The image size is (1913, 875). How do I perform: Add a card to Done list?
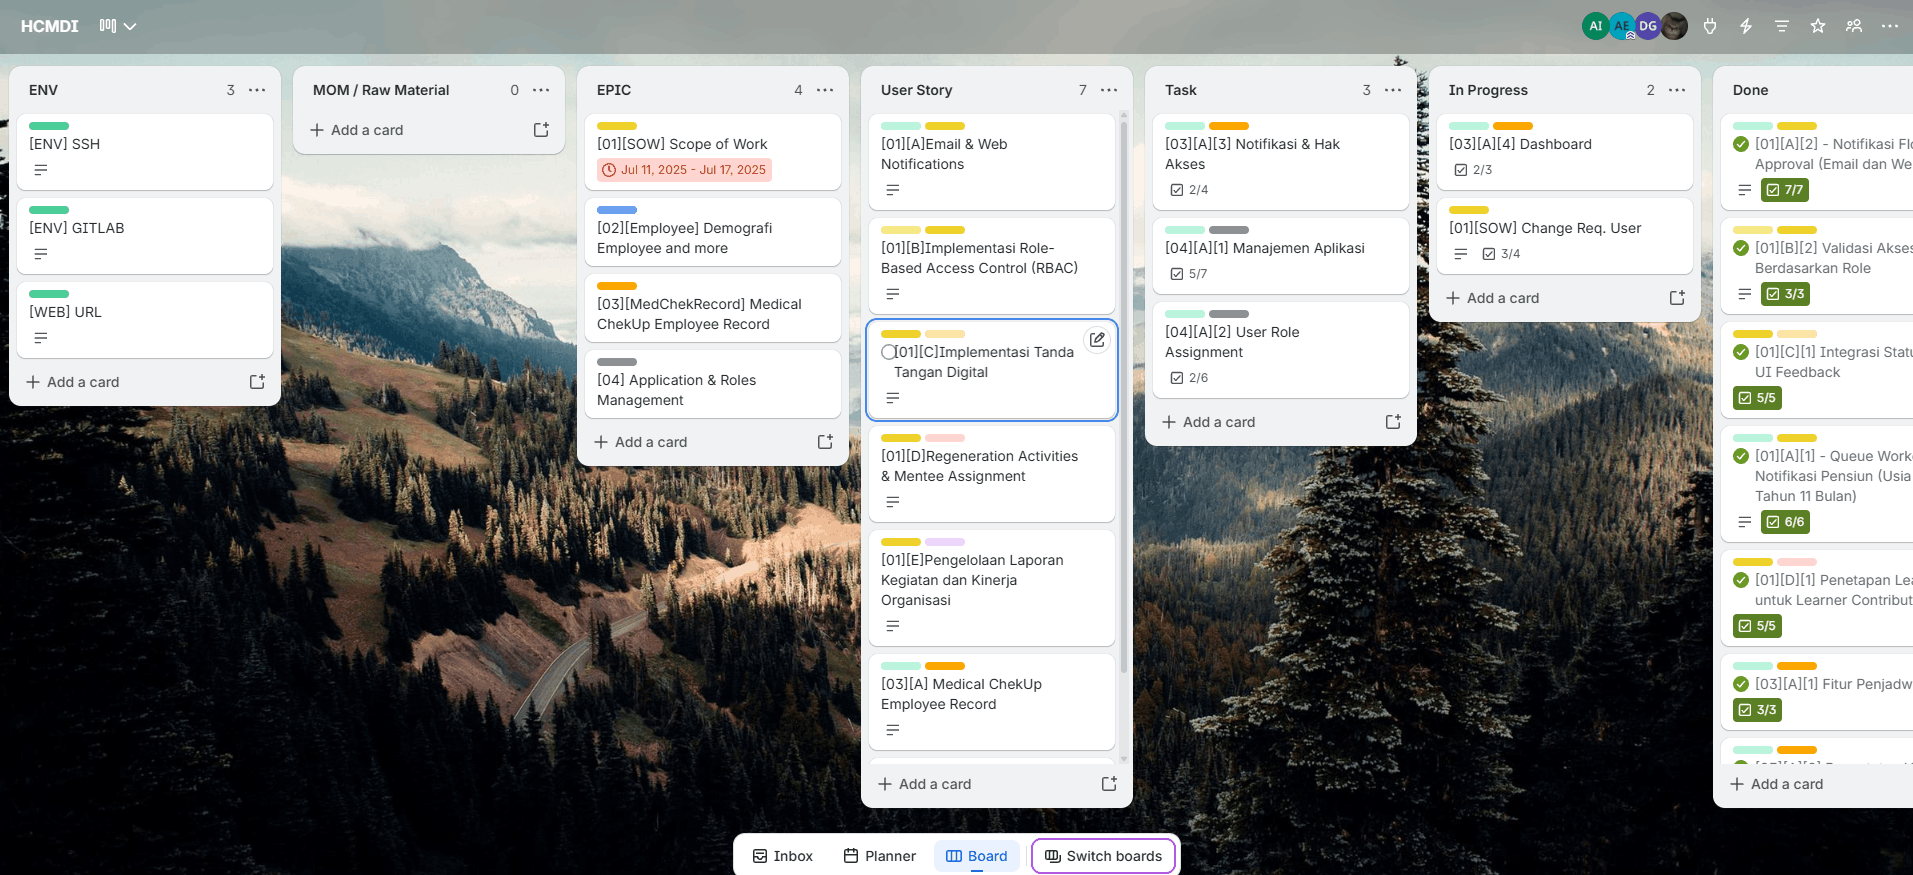(x=1777, y=784)
